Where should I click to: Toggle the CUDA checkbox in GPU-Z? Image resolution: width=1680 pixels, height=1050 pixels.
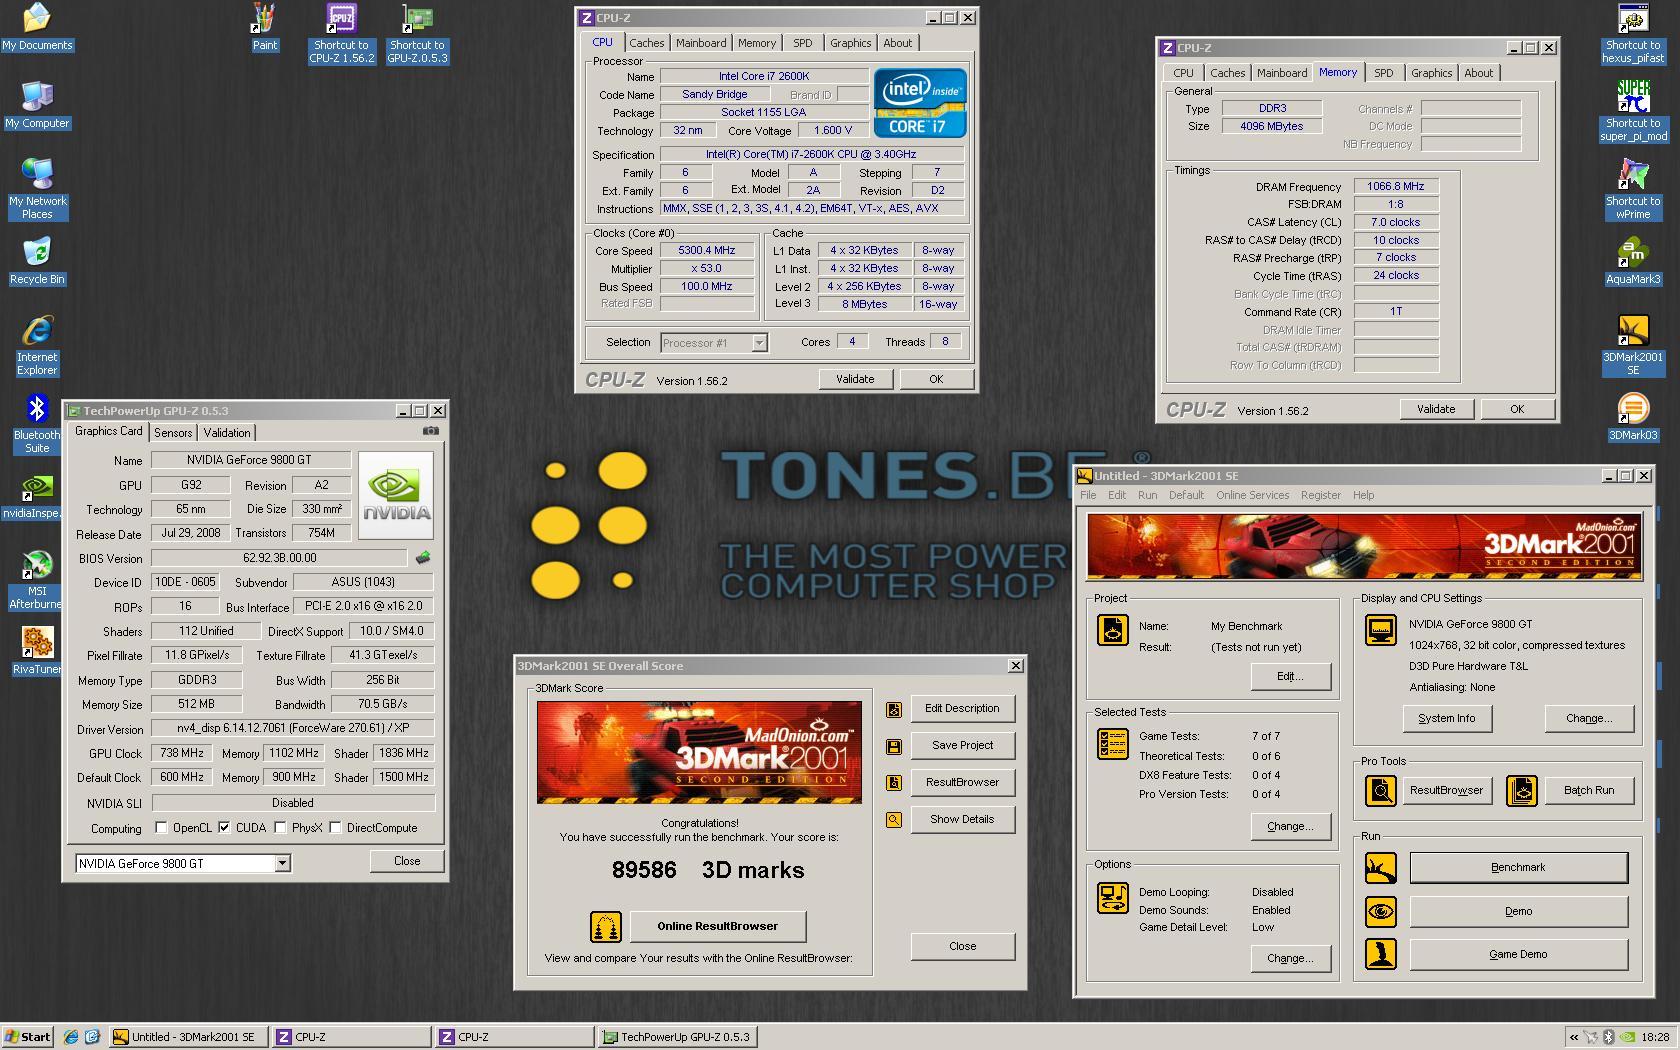(224, 828)
